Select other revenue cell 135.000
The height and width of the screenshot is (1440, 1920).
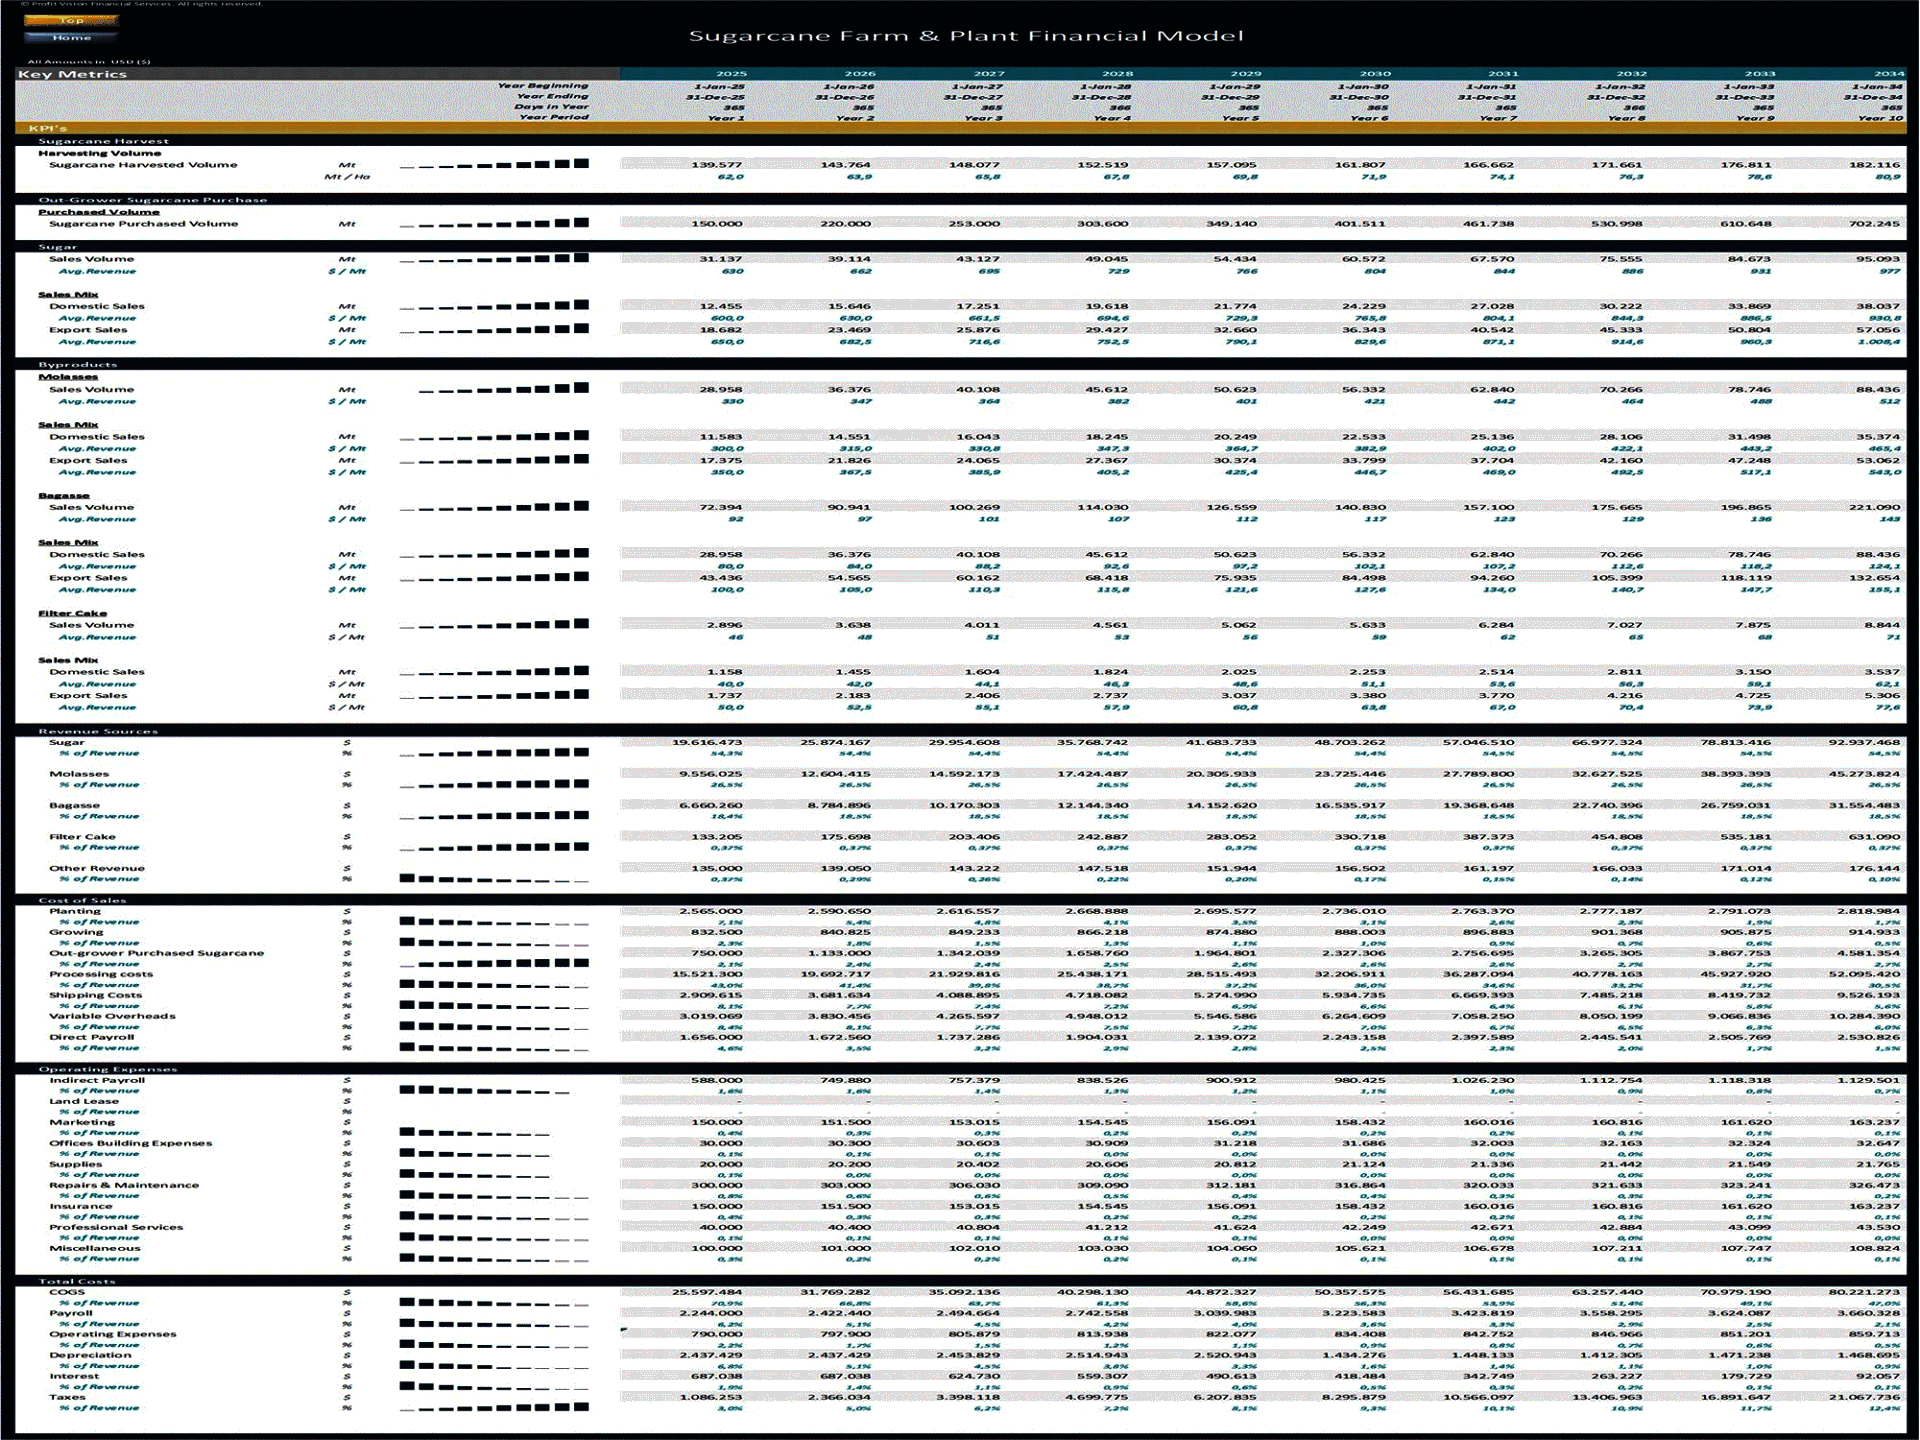(x=716, y=868)
